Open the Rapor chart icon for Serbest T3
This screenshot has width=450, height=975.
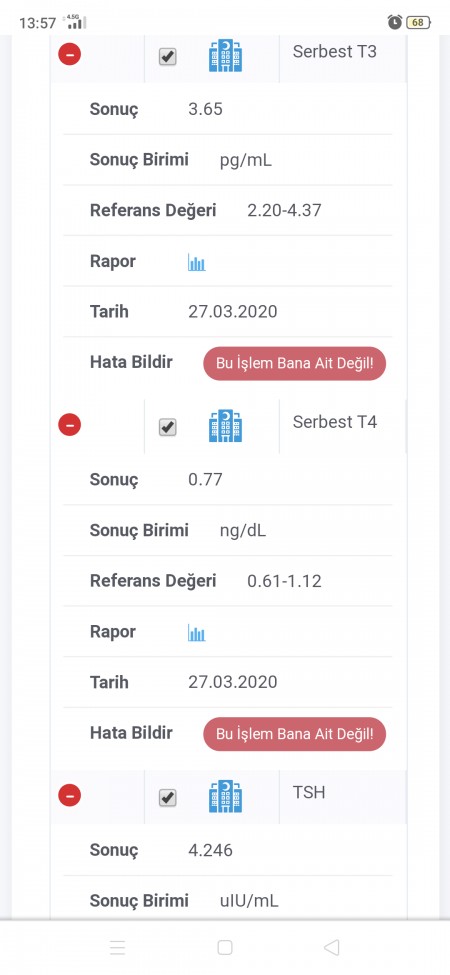pos(196,262)
